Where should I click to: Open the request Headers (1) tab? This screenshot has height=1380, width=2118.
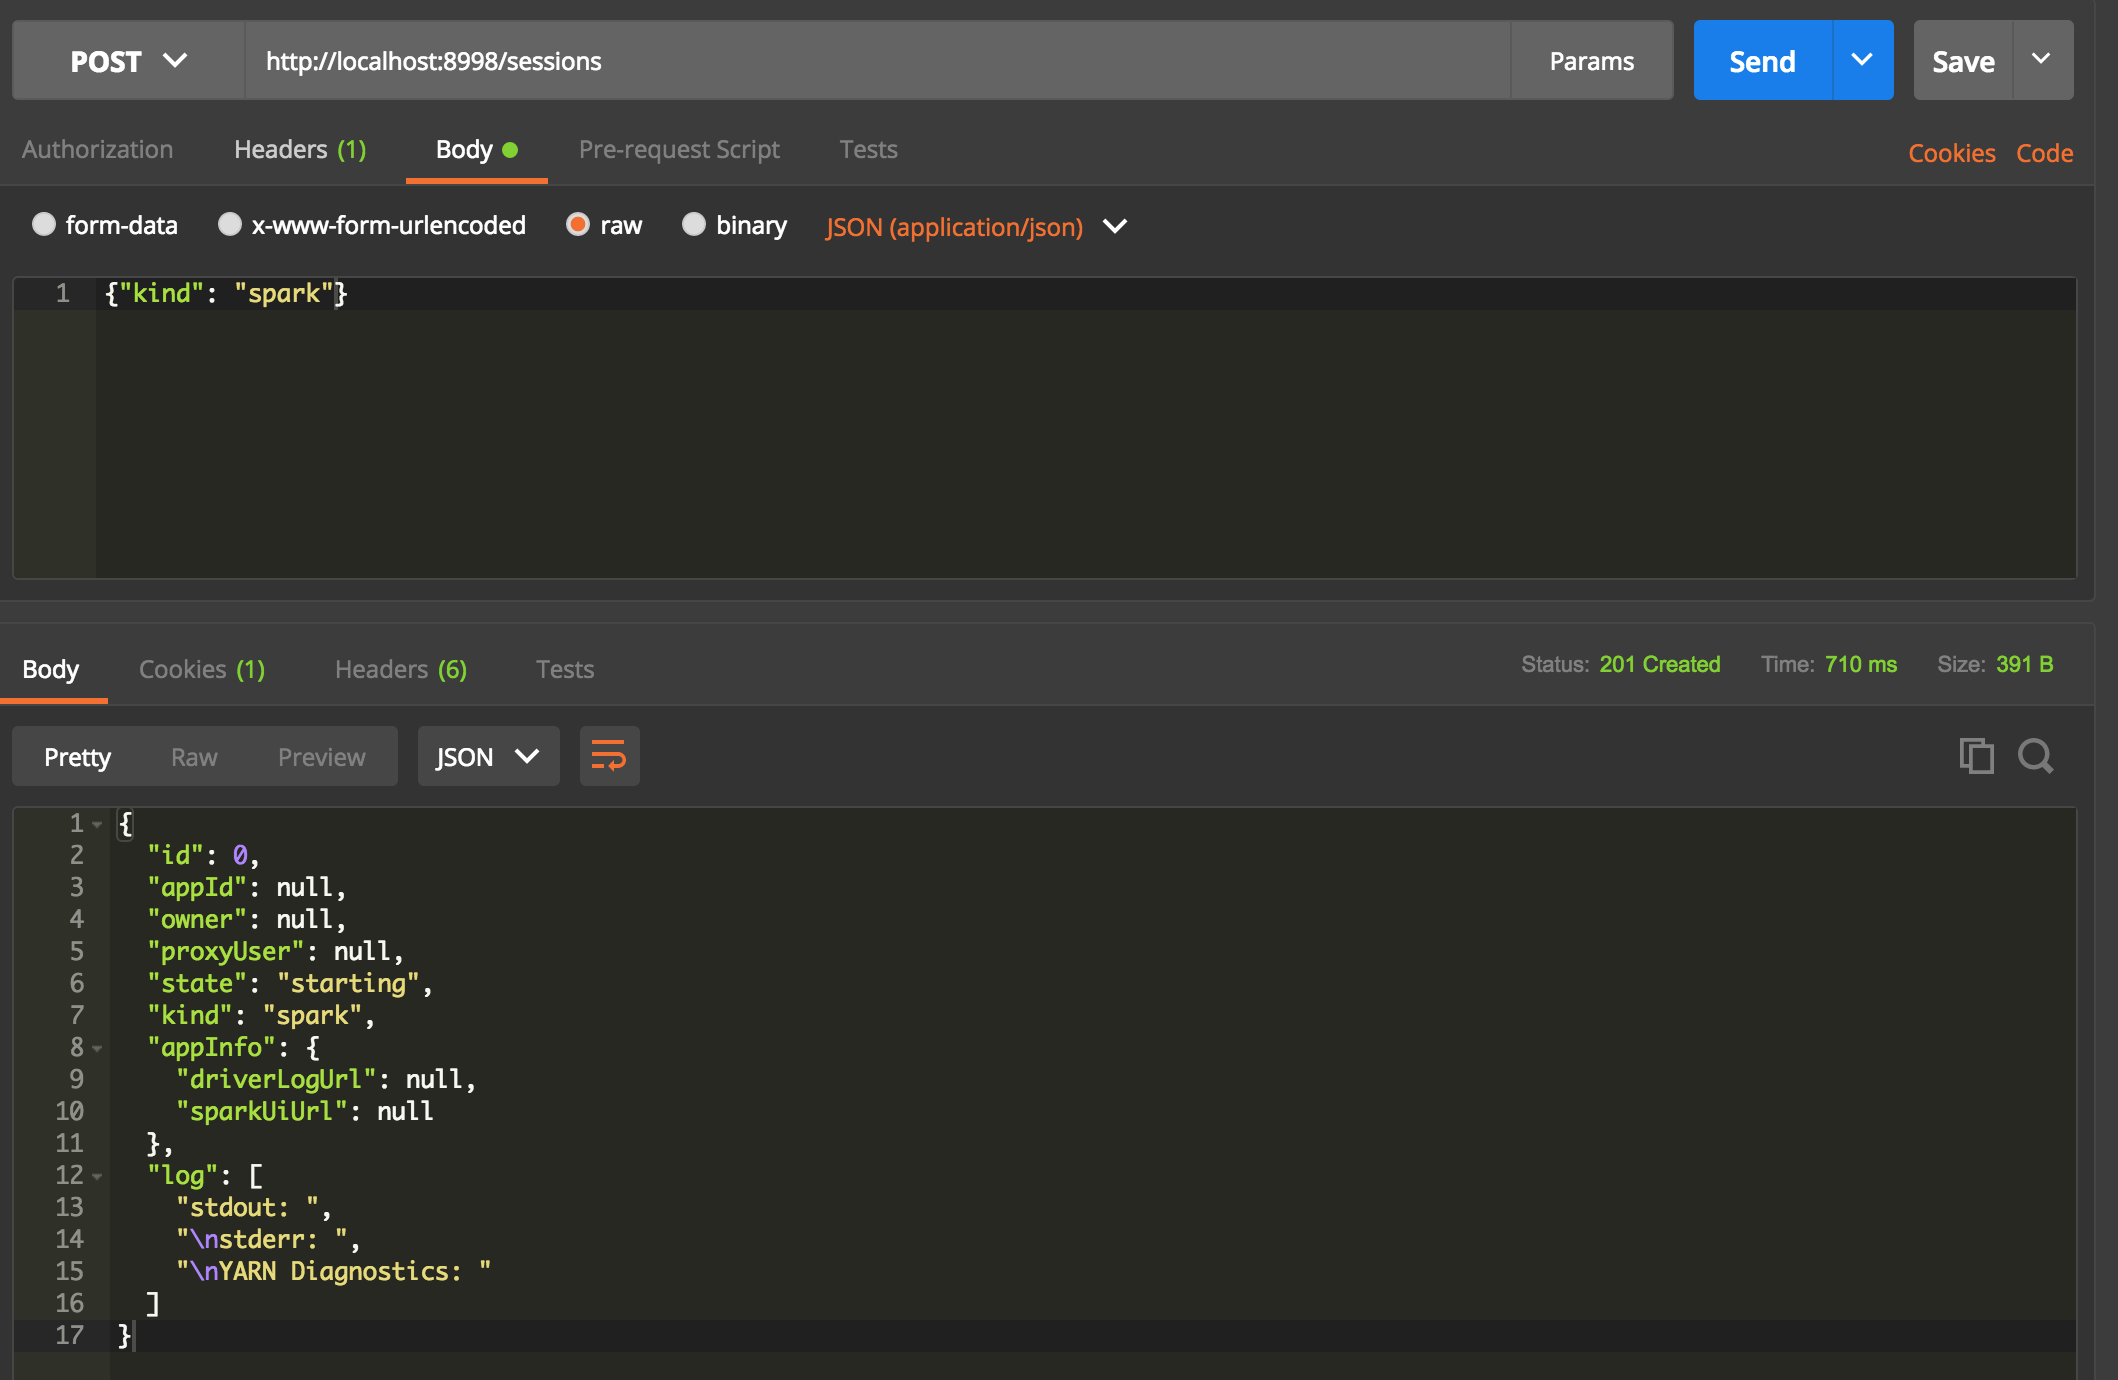(300, 150)
